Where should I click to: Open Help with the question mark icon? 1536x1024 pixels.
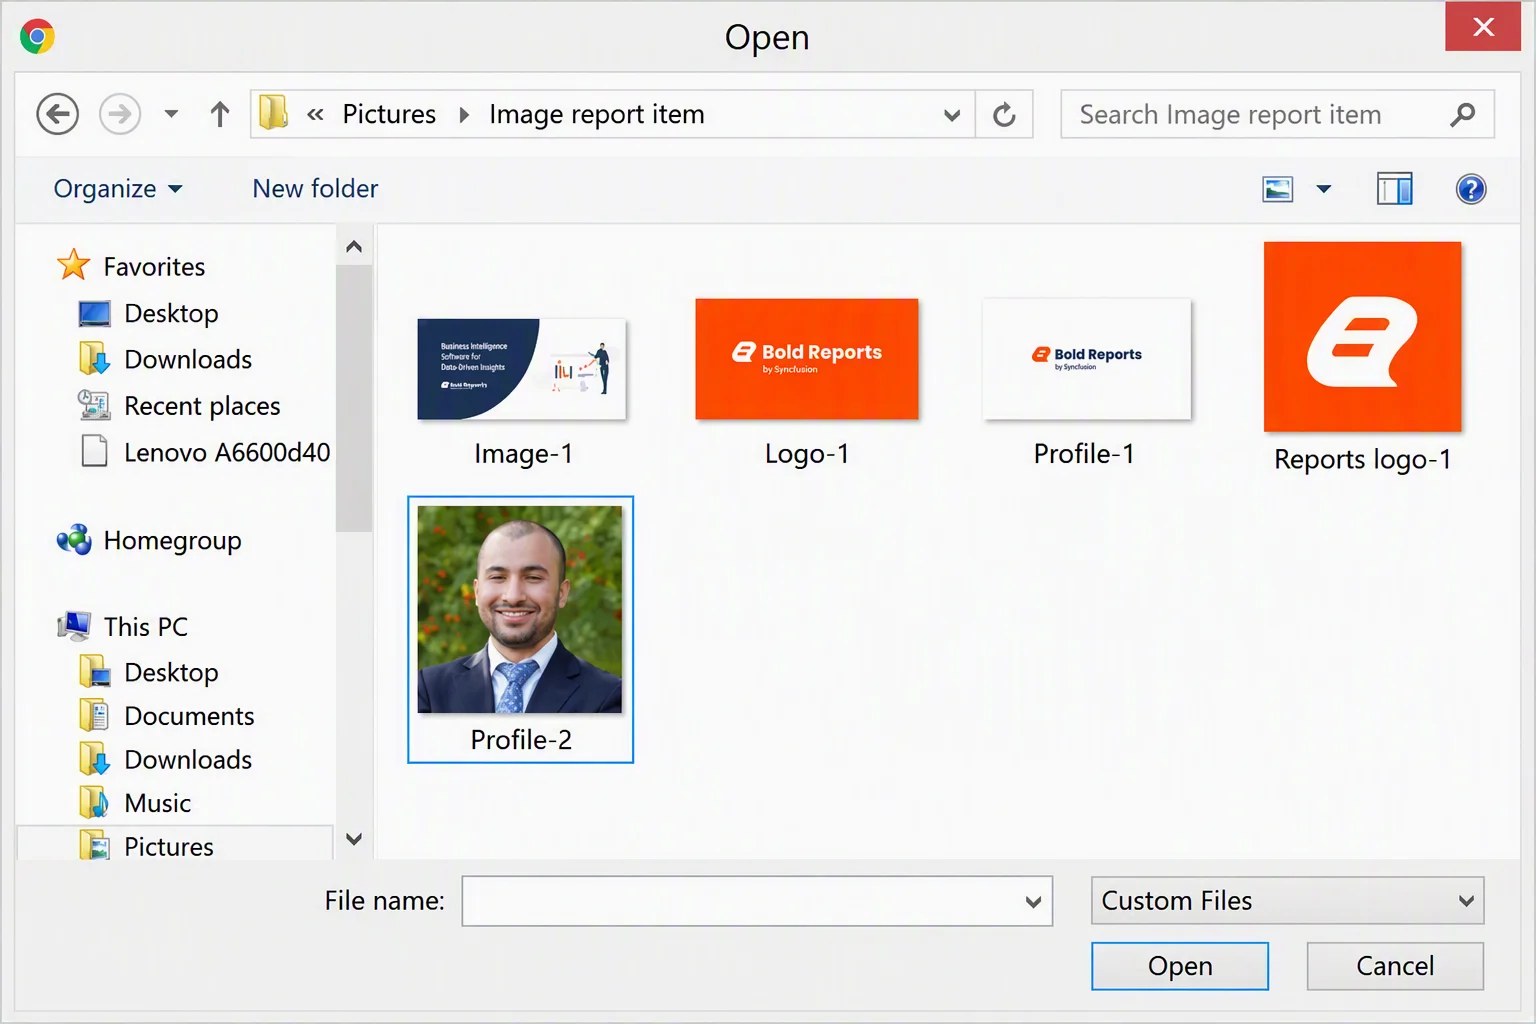click(x=1471, y=189)
